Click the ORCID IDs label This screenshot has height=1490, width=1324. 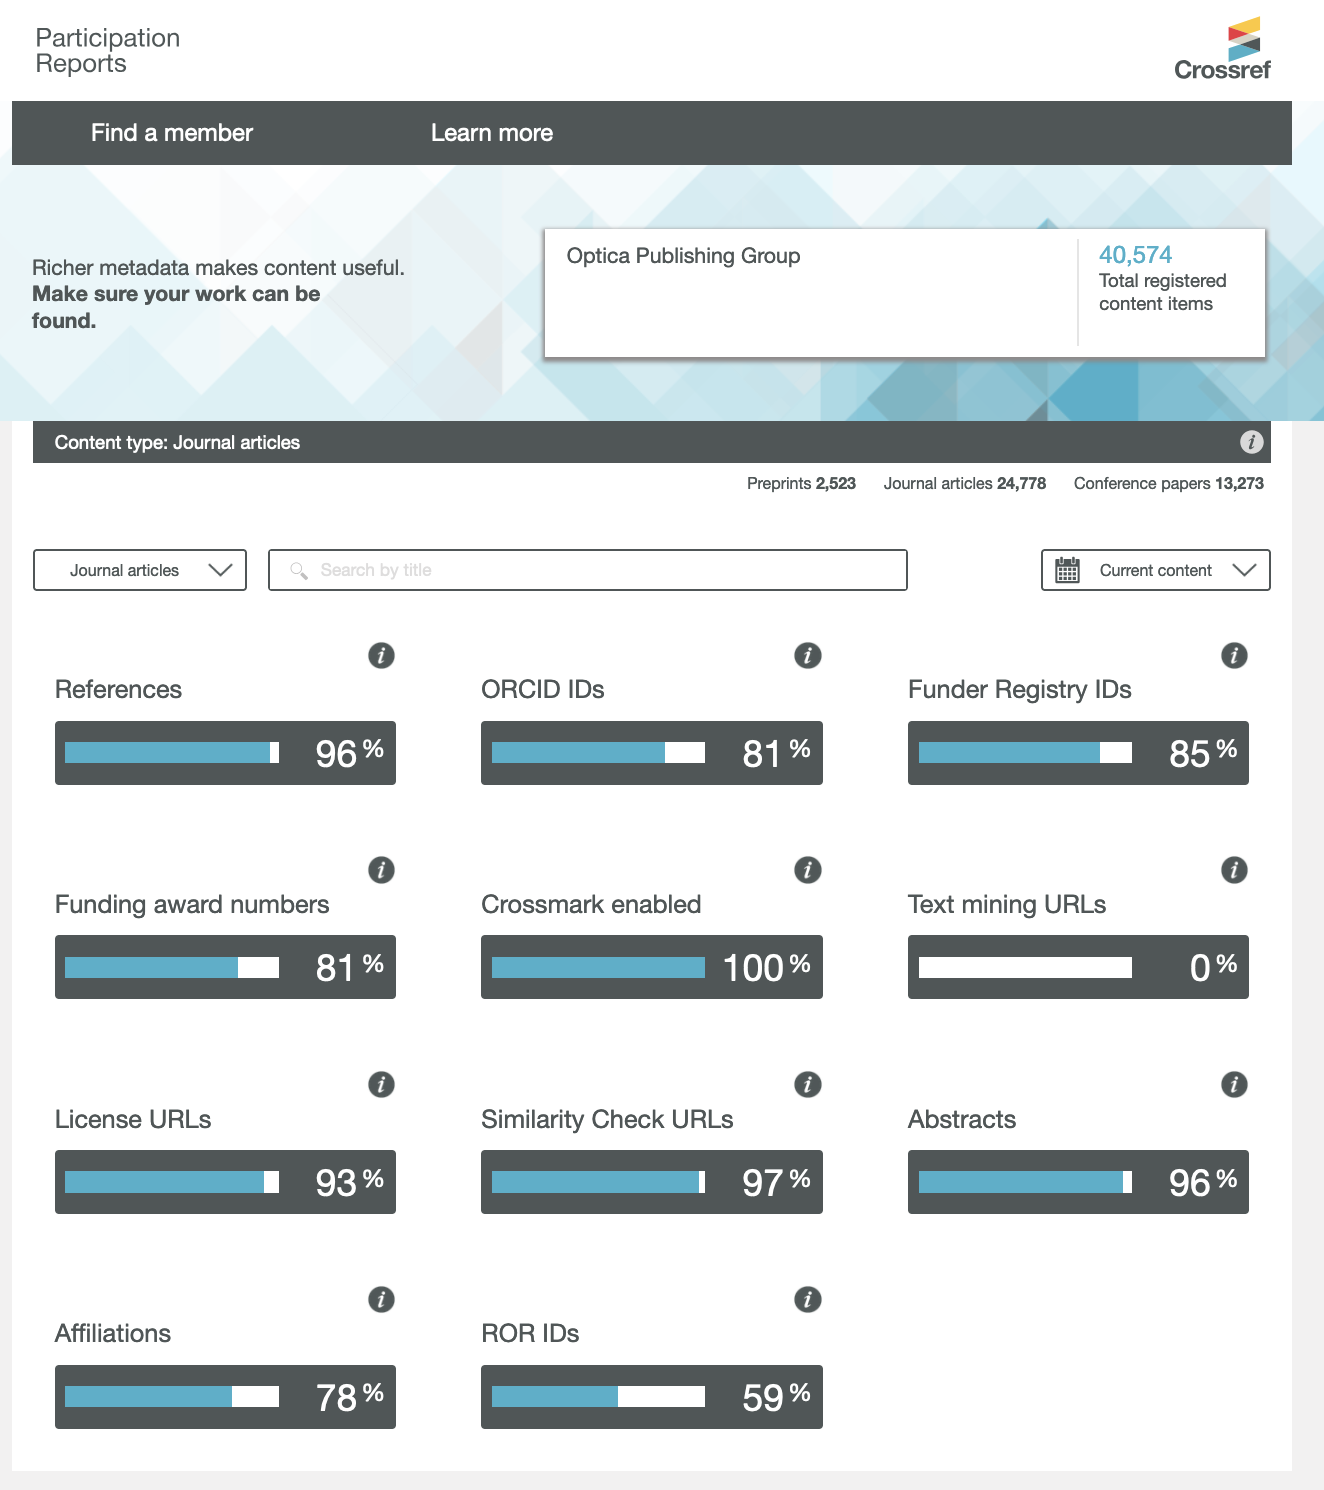[x=543, y=690]
